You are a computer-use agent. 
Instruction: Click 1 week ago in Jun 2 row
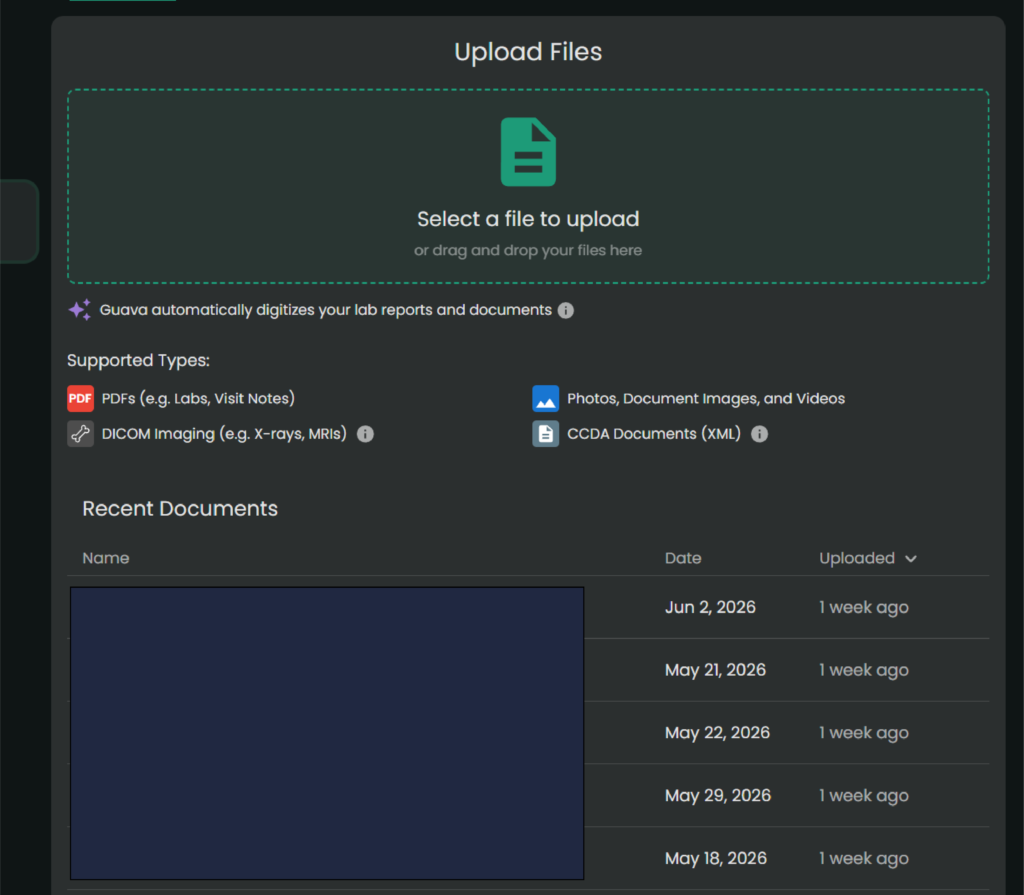point(863,608)
